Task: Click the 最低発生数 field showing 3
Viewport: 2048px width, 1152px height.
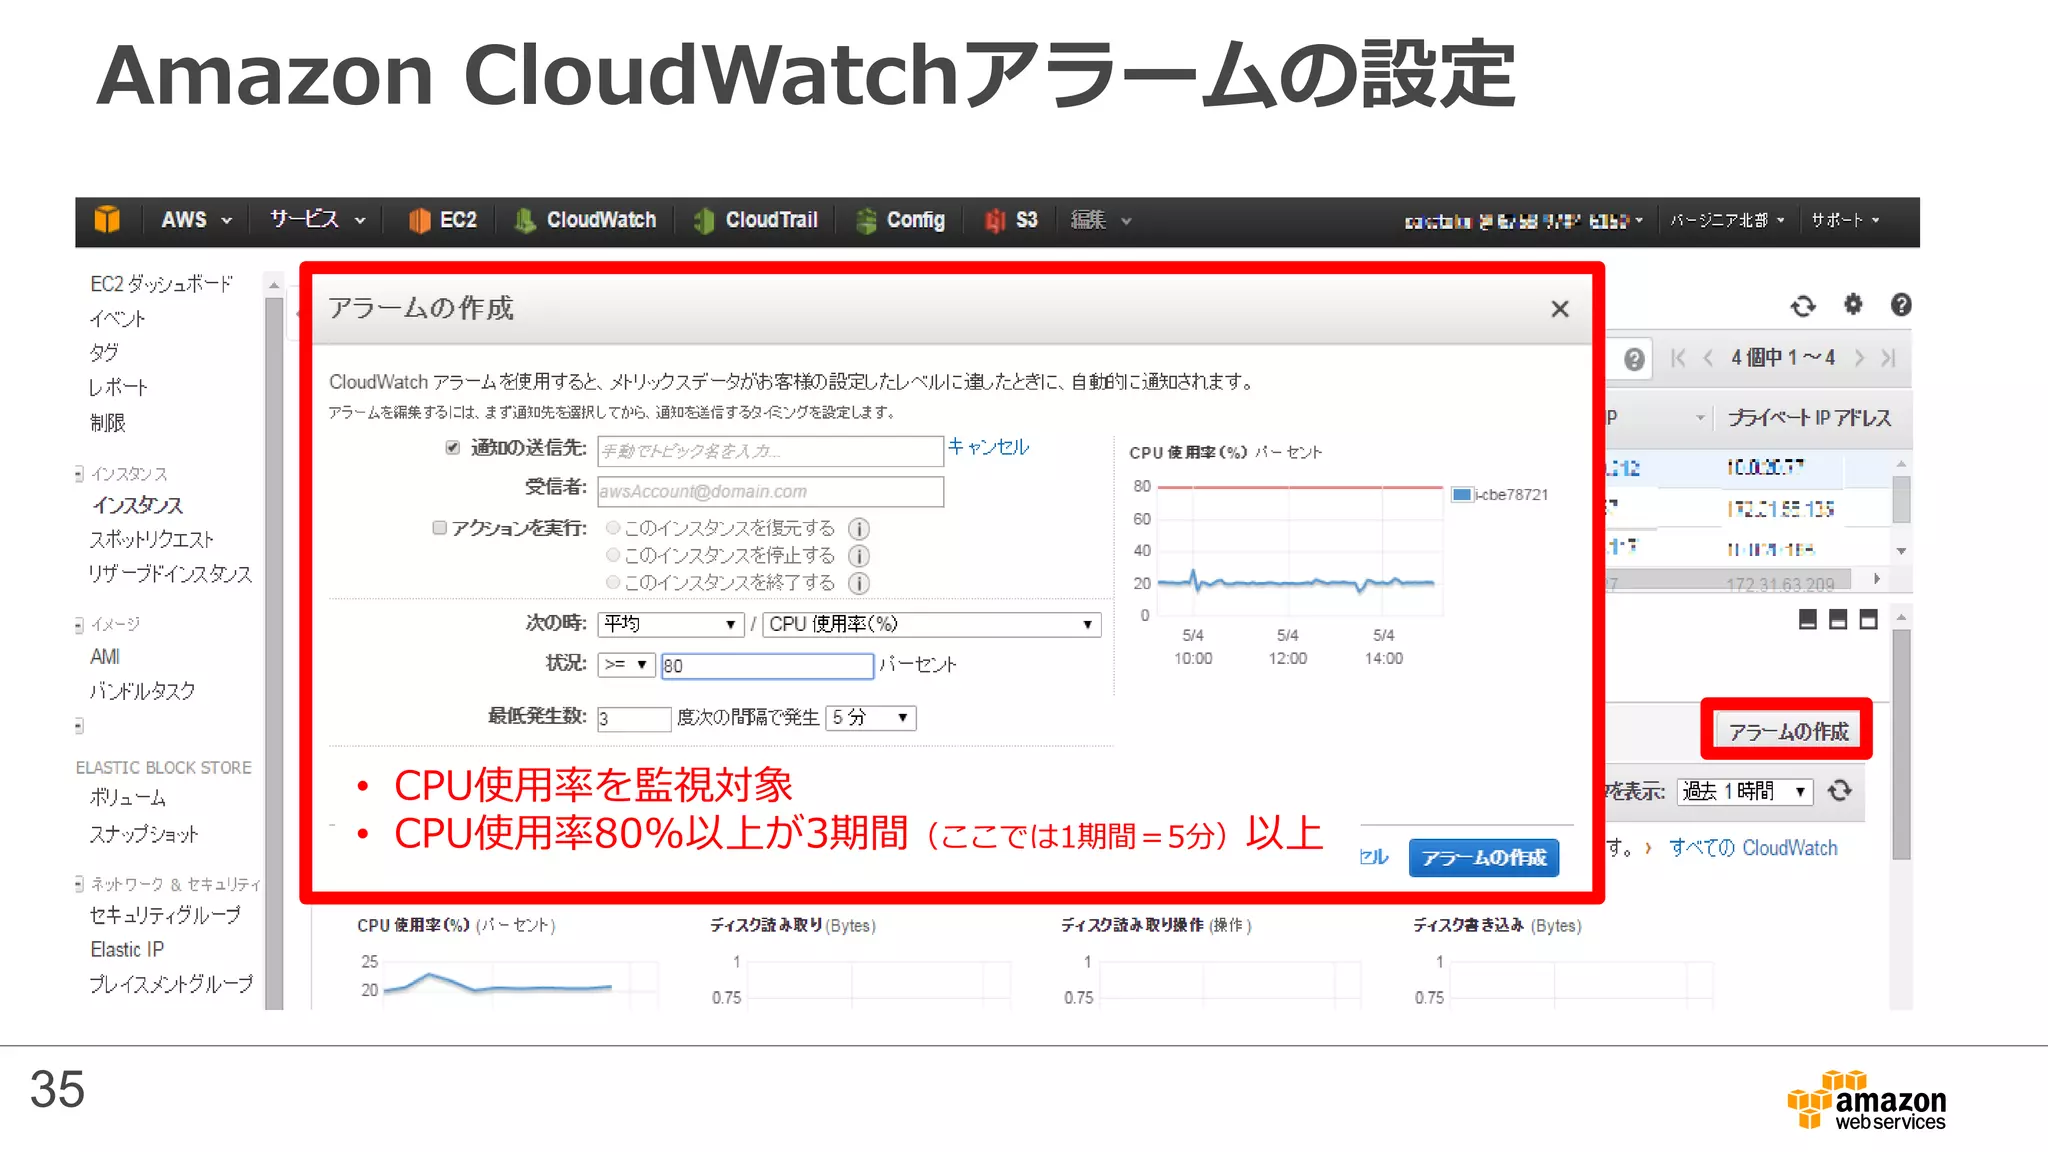Action: (634, 719)
